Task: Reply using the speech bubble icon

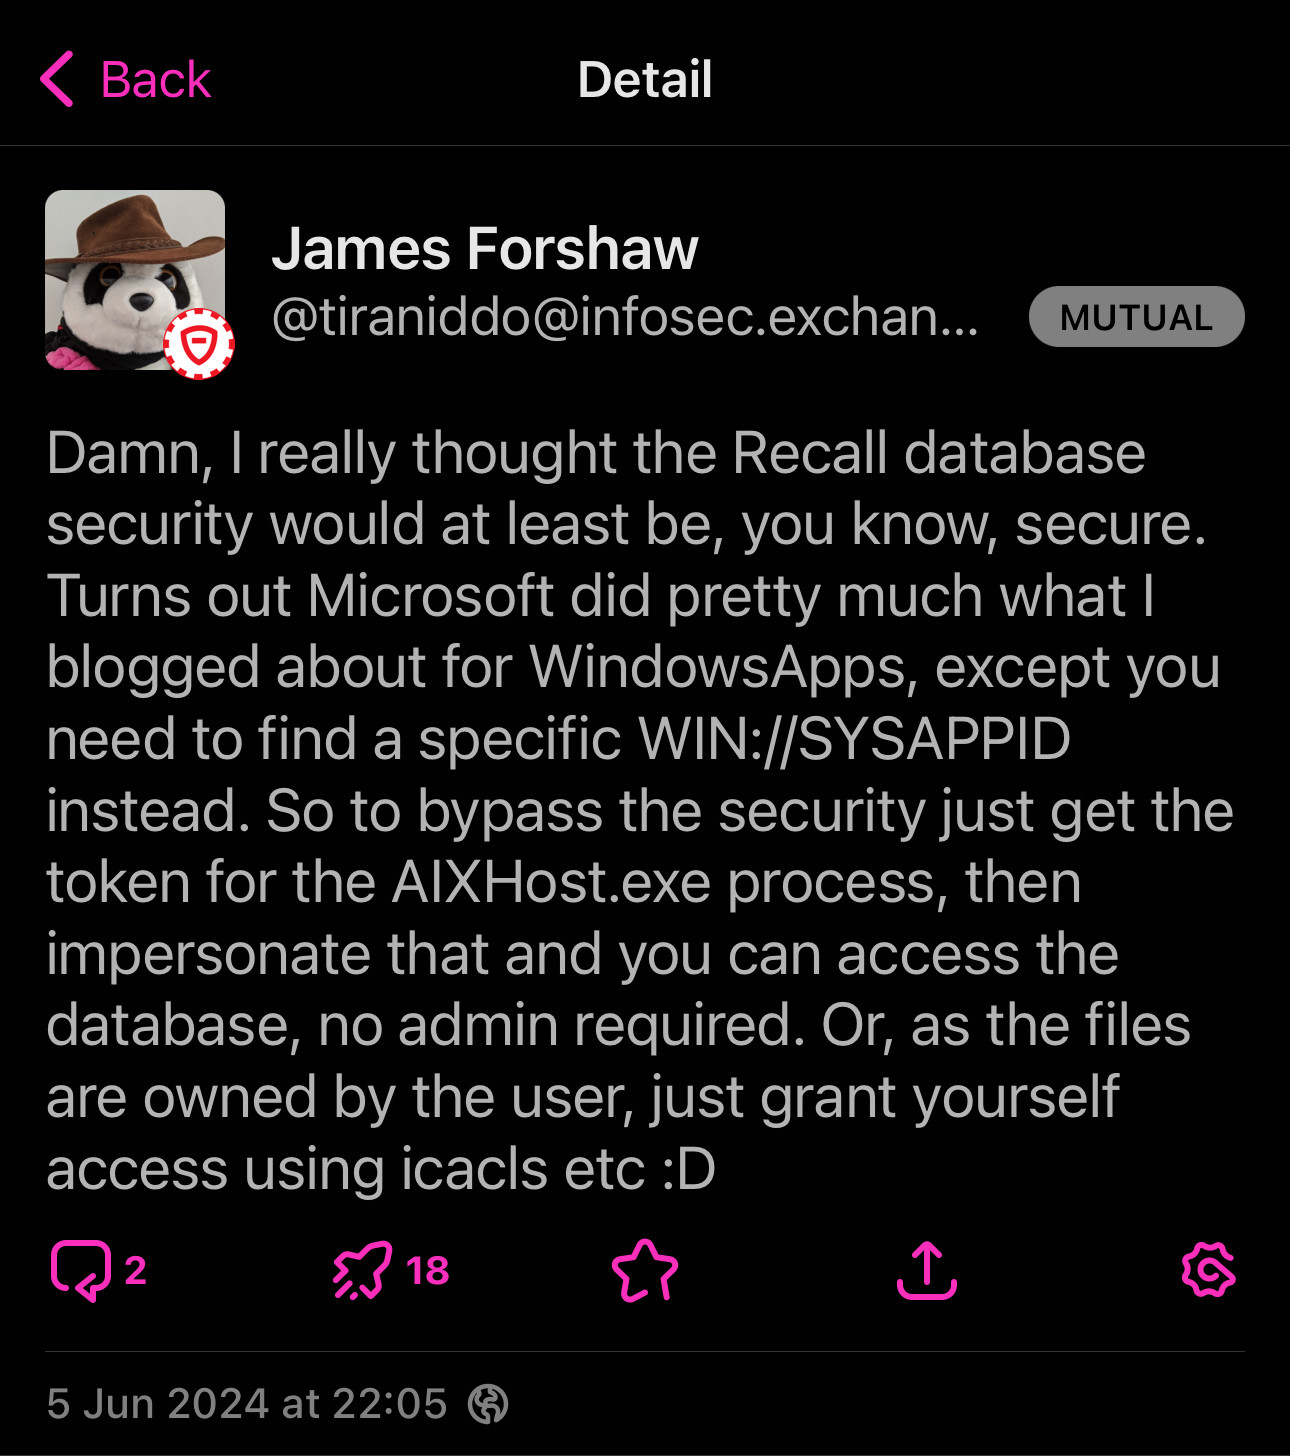Action: [80, 1270]
